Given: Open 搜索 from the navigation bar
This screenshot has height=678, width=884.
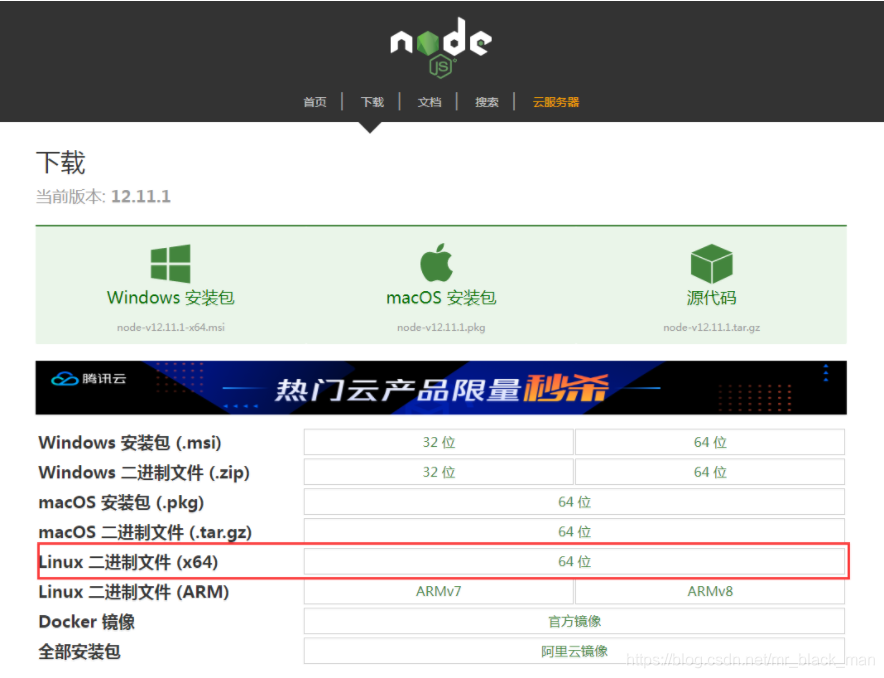Looking at the screenshot, I should (x=487, y=101).
